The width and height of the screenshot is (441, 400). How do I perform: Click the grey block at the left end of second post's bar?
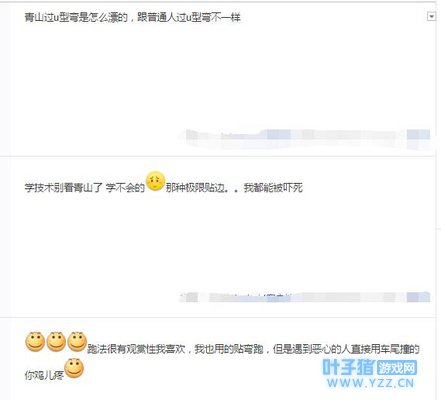[x=192, y=297]
